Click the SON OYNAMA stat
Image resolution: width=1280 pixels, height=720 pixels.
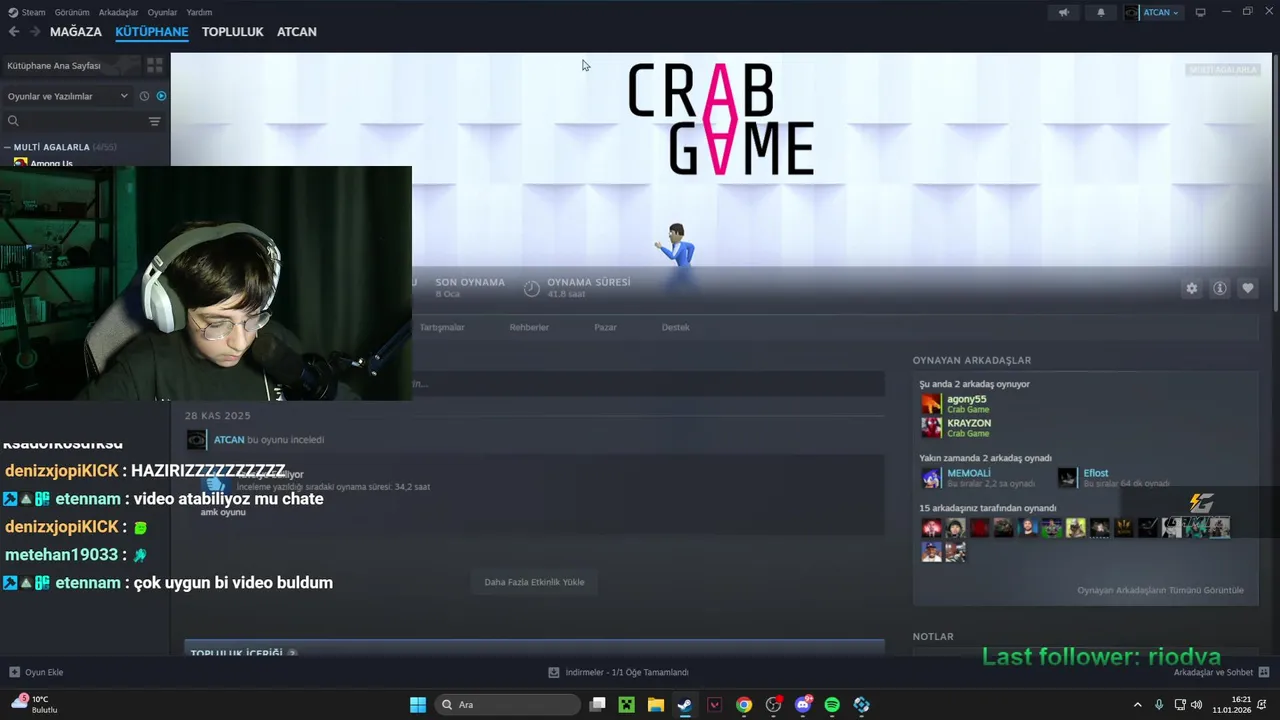pyautogui.click(x=470, y=288)
